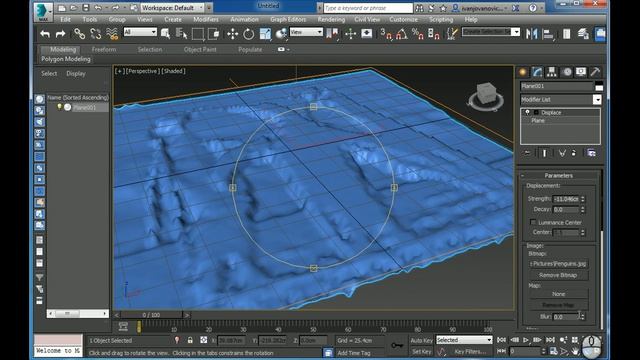
Task: Activate the Bind to Space Warp tool
Action: [112, 34]
